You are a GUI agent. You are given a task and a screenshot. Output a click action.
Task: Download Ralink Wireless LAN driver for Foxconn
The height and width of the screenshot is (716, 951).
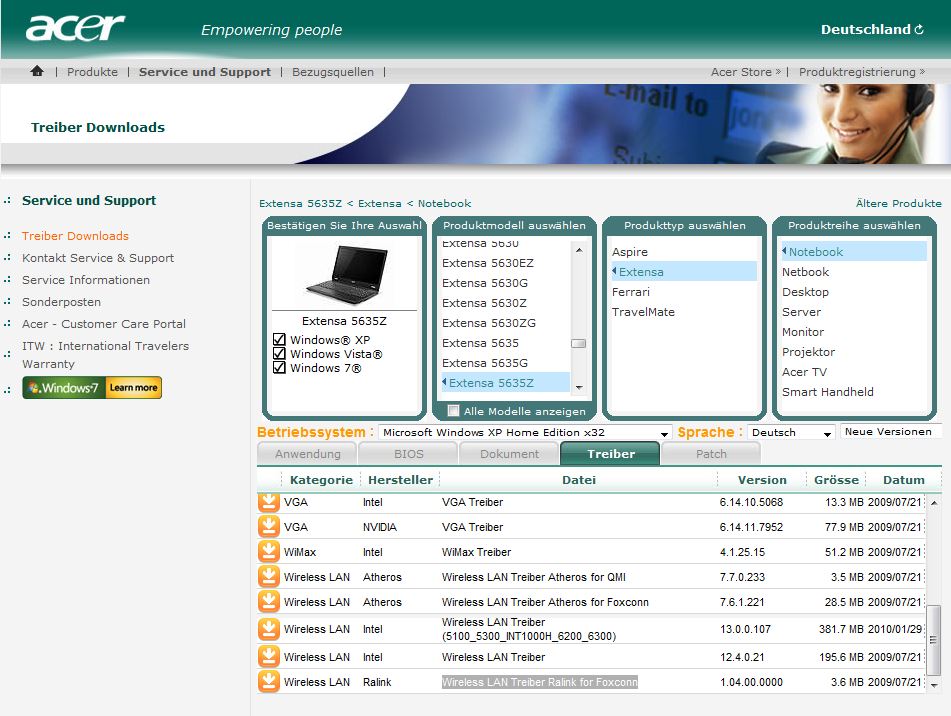[269, 681]
